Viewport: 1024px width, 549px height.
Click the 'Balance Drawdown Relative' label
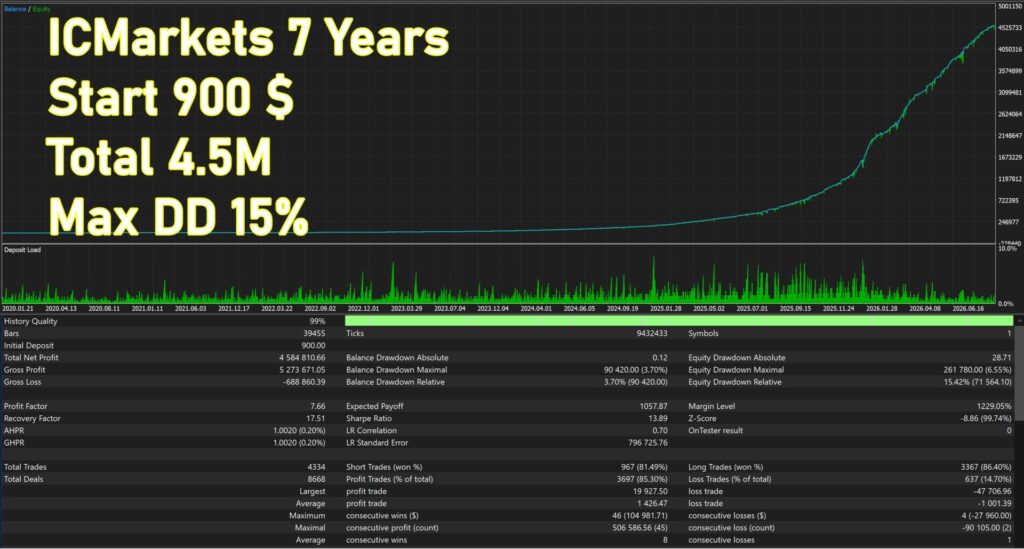[395, 382]
